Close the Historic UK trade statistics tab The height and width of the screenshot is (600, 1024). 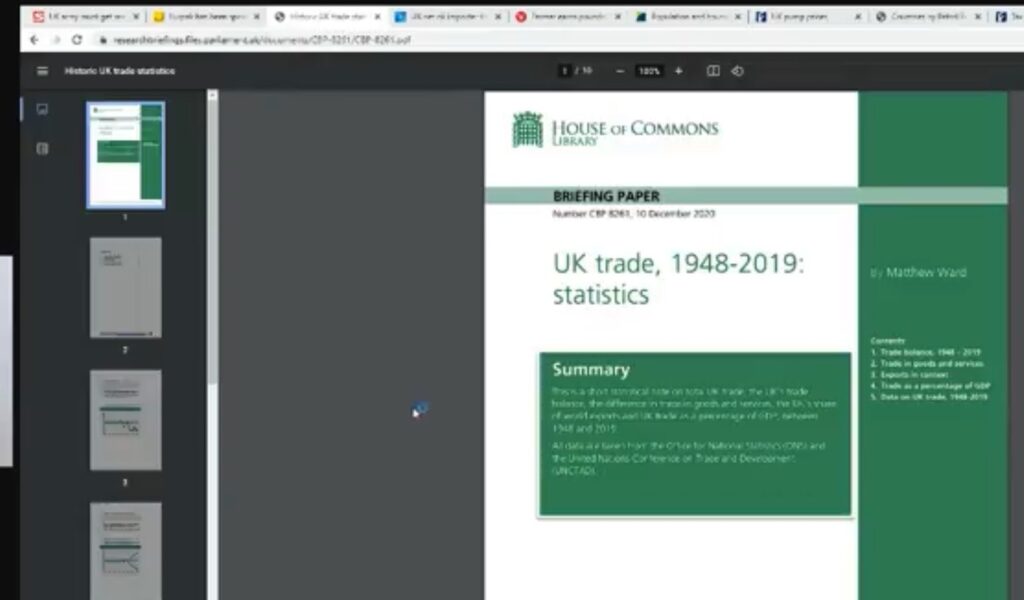(x=377, y=17)
